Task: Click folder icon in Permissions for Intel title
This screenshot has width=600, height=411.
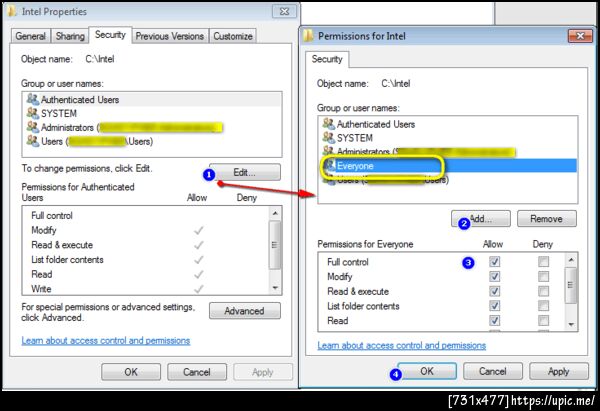Action: 308,36
